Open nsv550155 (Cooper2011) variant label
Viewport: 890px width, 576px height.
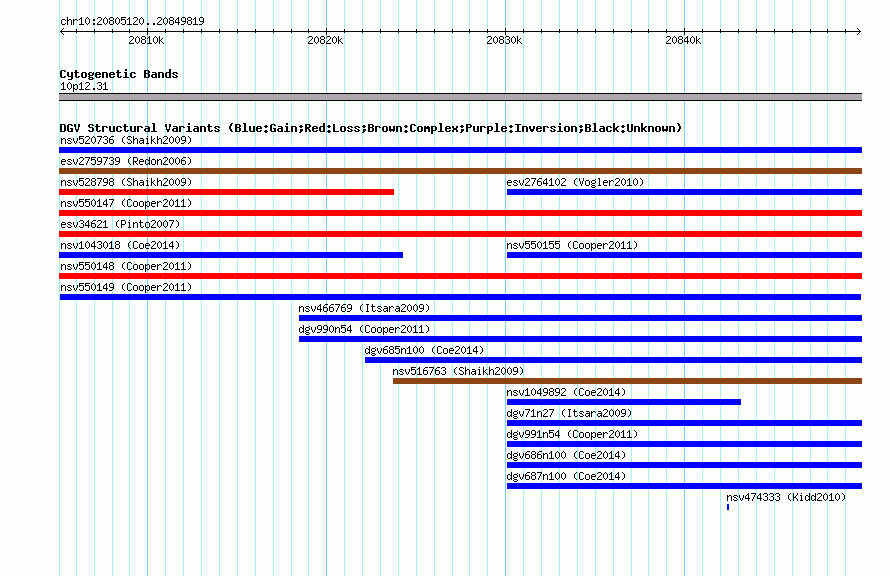coord(572,245)
